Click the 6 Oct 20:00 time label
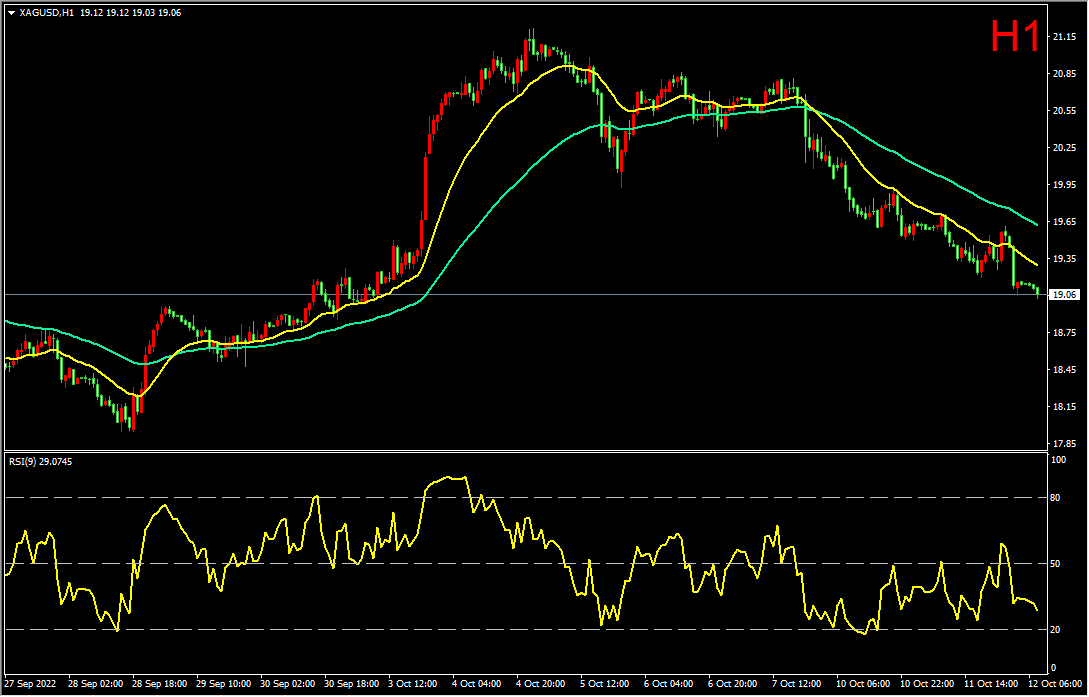The height and width of the screenshot is (697, 1089). point(734,684)
